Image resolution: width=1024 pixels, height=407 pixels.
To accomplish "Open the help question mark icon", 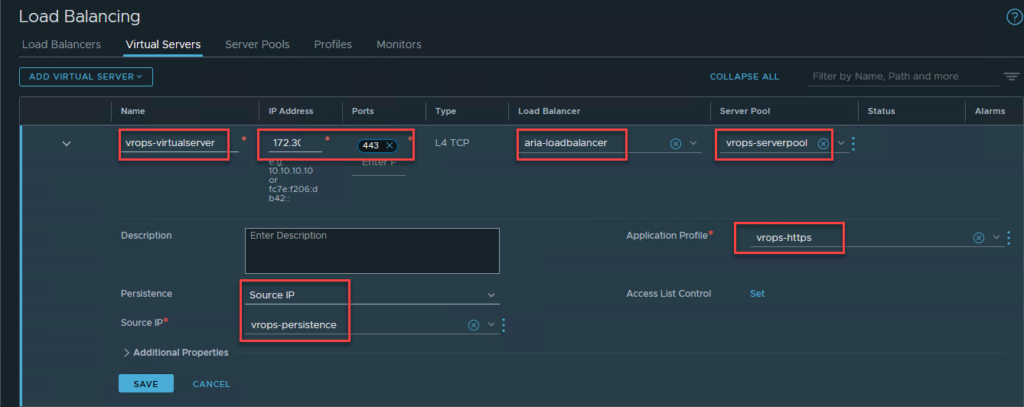I will [1012, 17].
